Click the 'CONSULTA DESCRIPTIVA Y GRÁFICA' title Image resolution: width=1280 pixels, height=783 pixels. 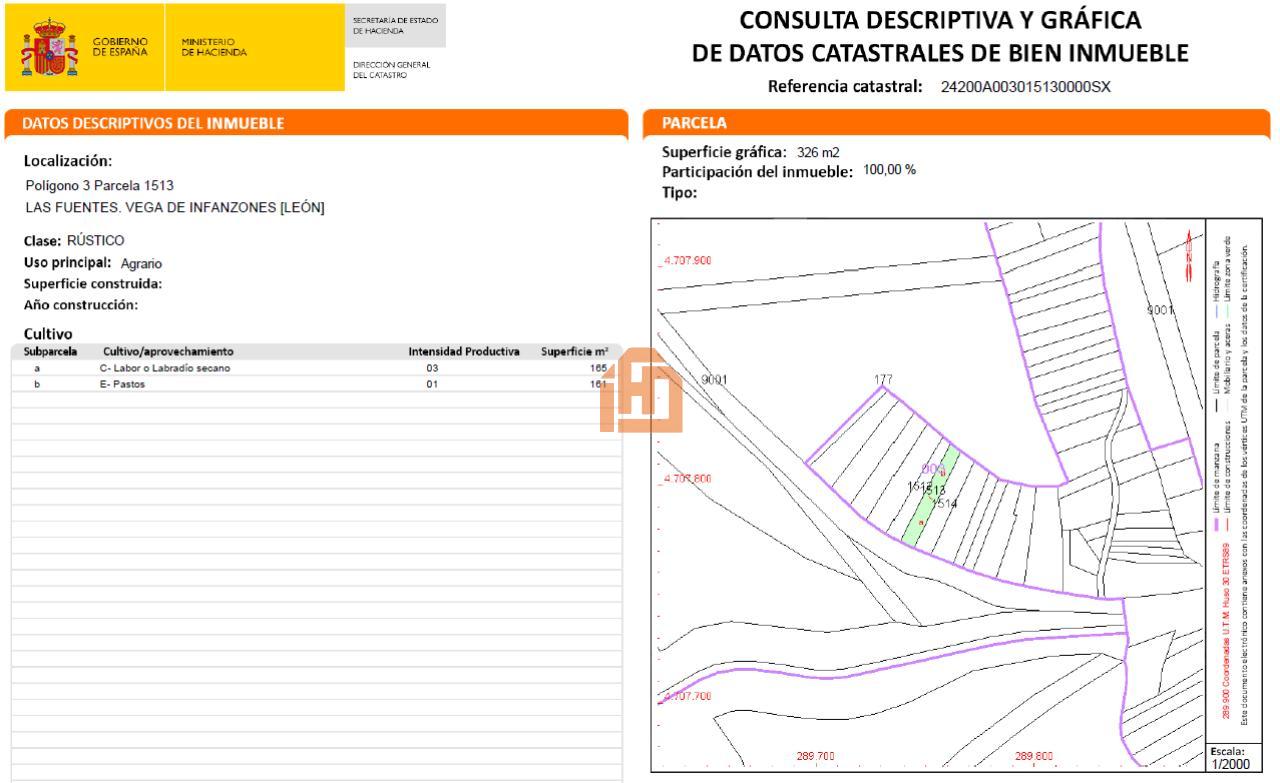[x=941, y=20]
